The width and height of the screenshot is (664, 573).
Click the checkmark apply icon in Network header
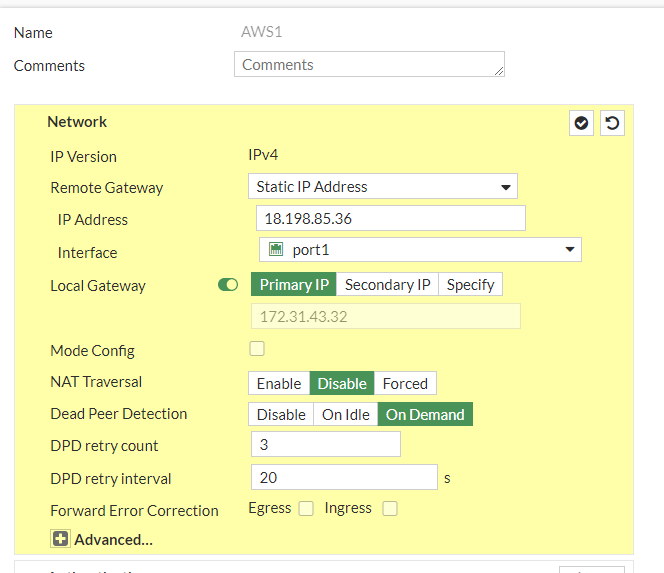581,123
